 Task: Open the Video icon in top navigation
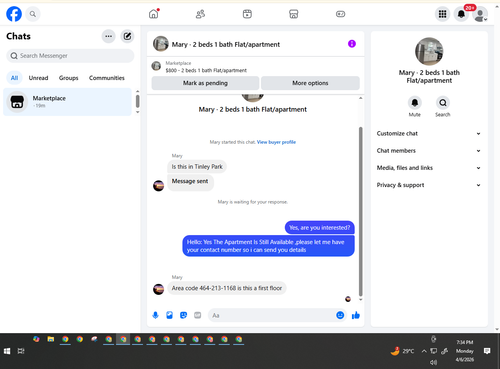[247, 14]
